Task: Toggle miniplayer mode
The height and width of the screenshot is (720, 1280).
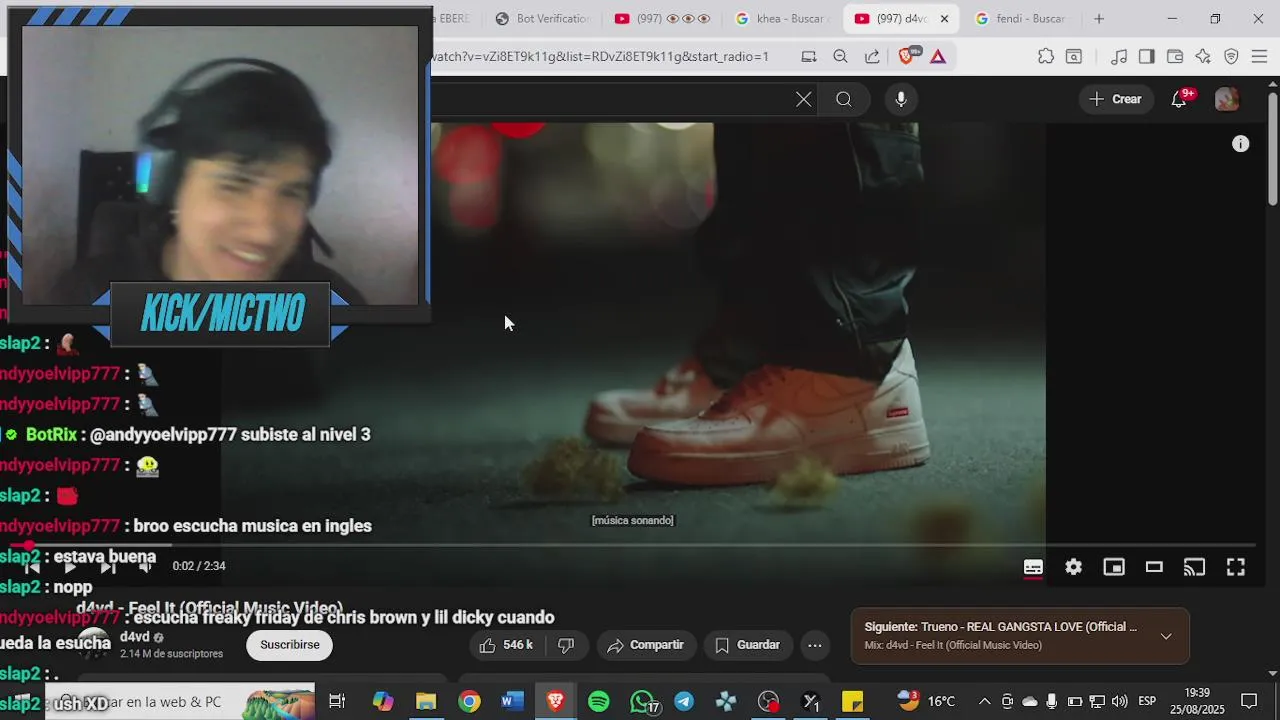Action: click(x=1114, y=567)
